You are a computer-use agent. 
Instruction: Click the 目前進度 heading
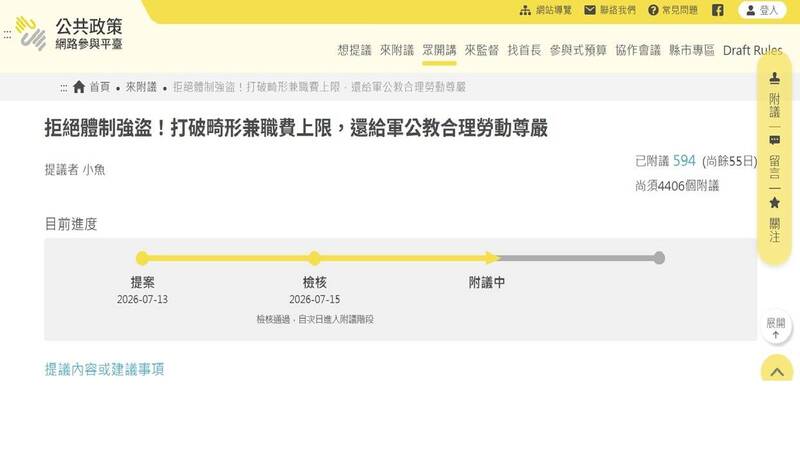pyautogui.click(x=71, y=224)
